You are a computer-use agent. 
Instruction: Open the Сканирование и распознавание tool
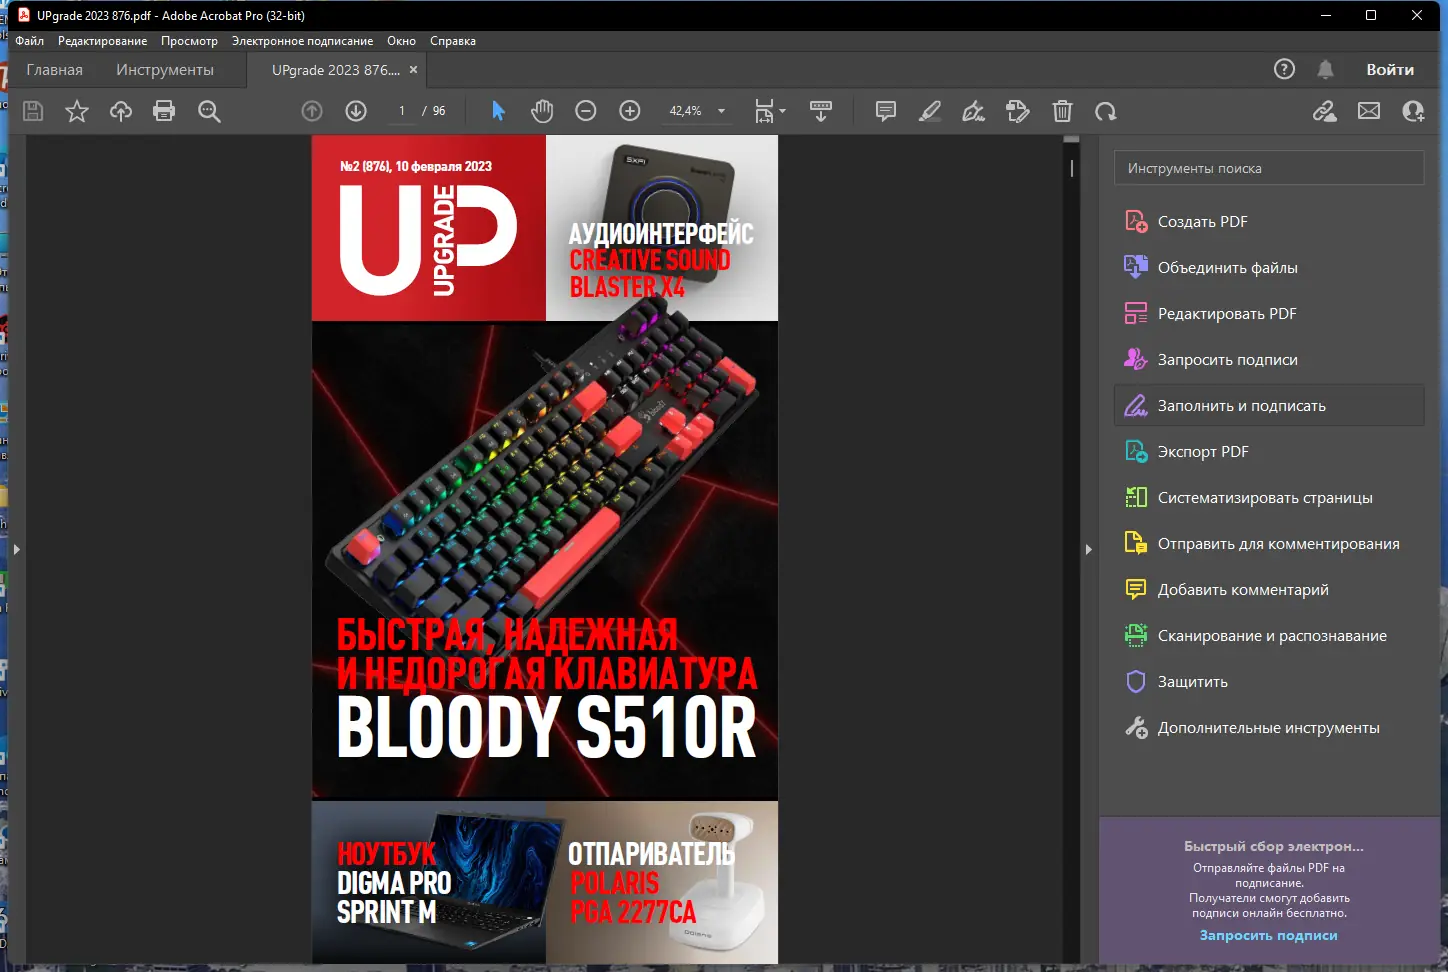1269,636
